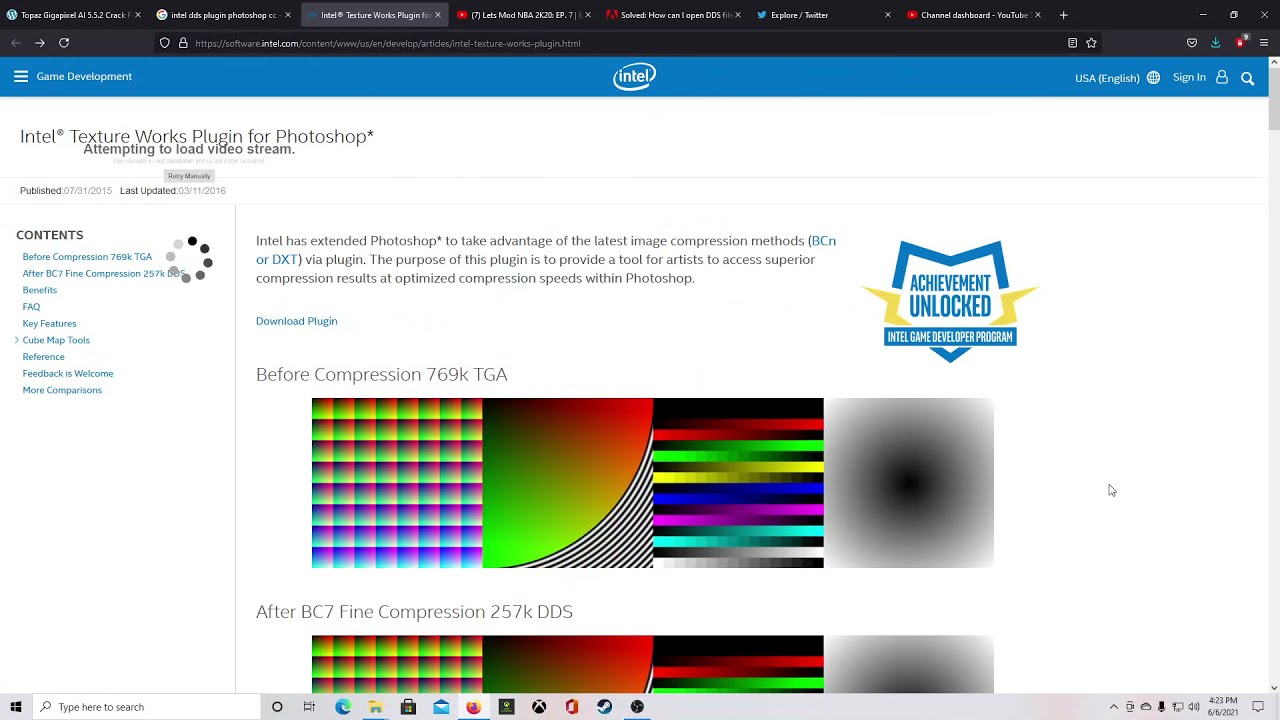Switch to Solved: How can I open DDS tab
Viewport: 1280px width, 720px height.
675,15
